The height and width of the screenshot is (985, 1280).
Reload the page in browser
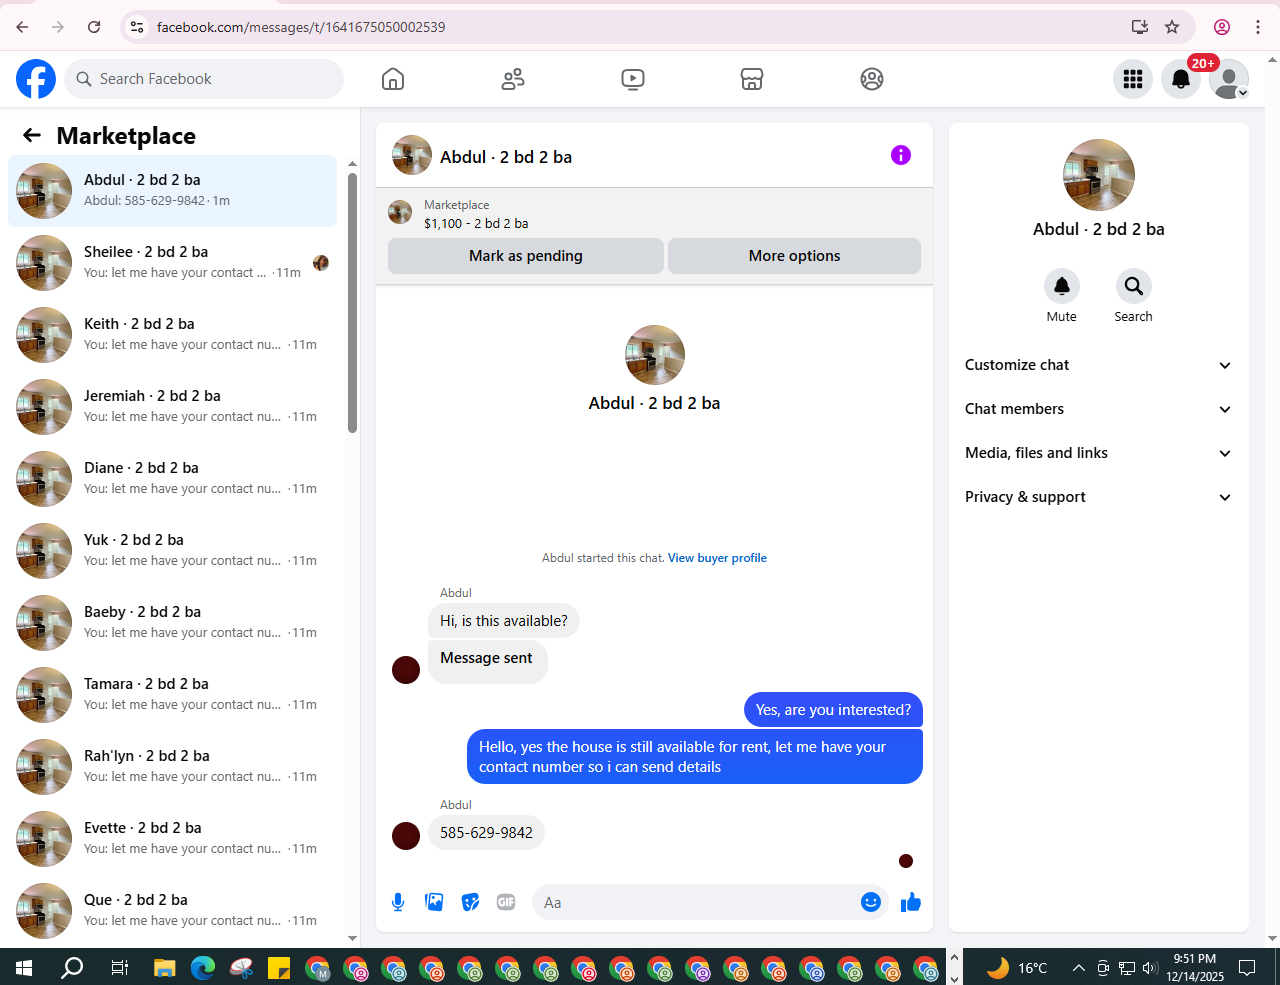pyautogui.click(x=94, y=27)
